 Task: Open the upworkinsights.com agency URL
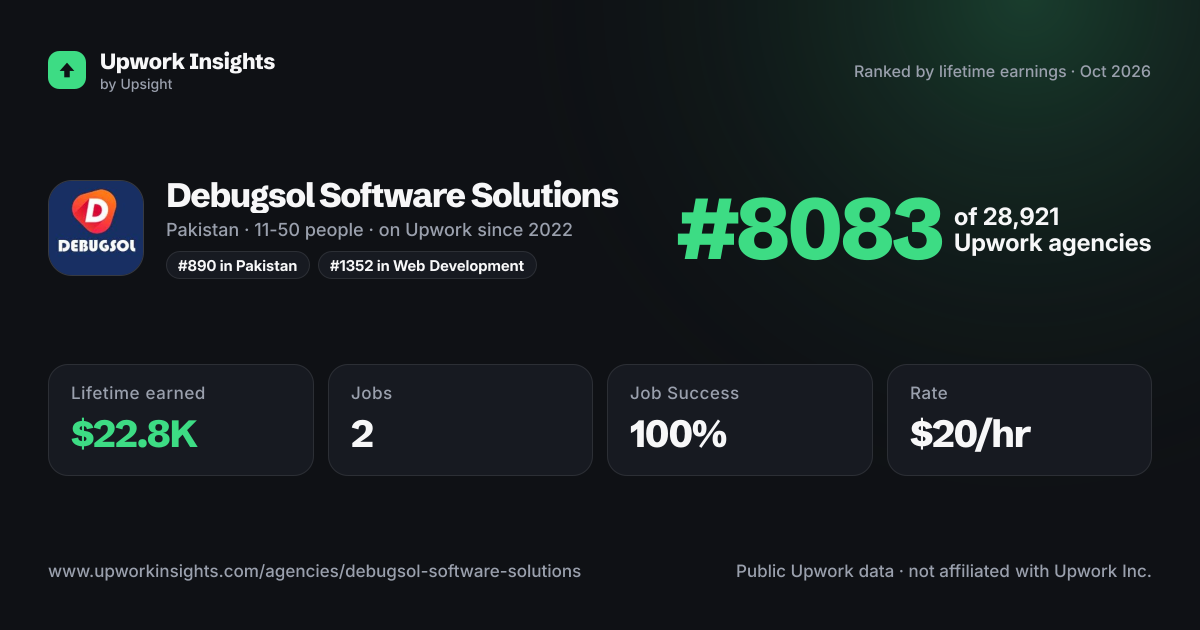click(314, 572)
